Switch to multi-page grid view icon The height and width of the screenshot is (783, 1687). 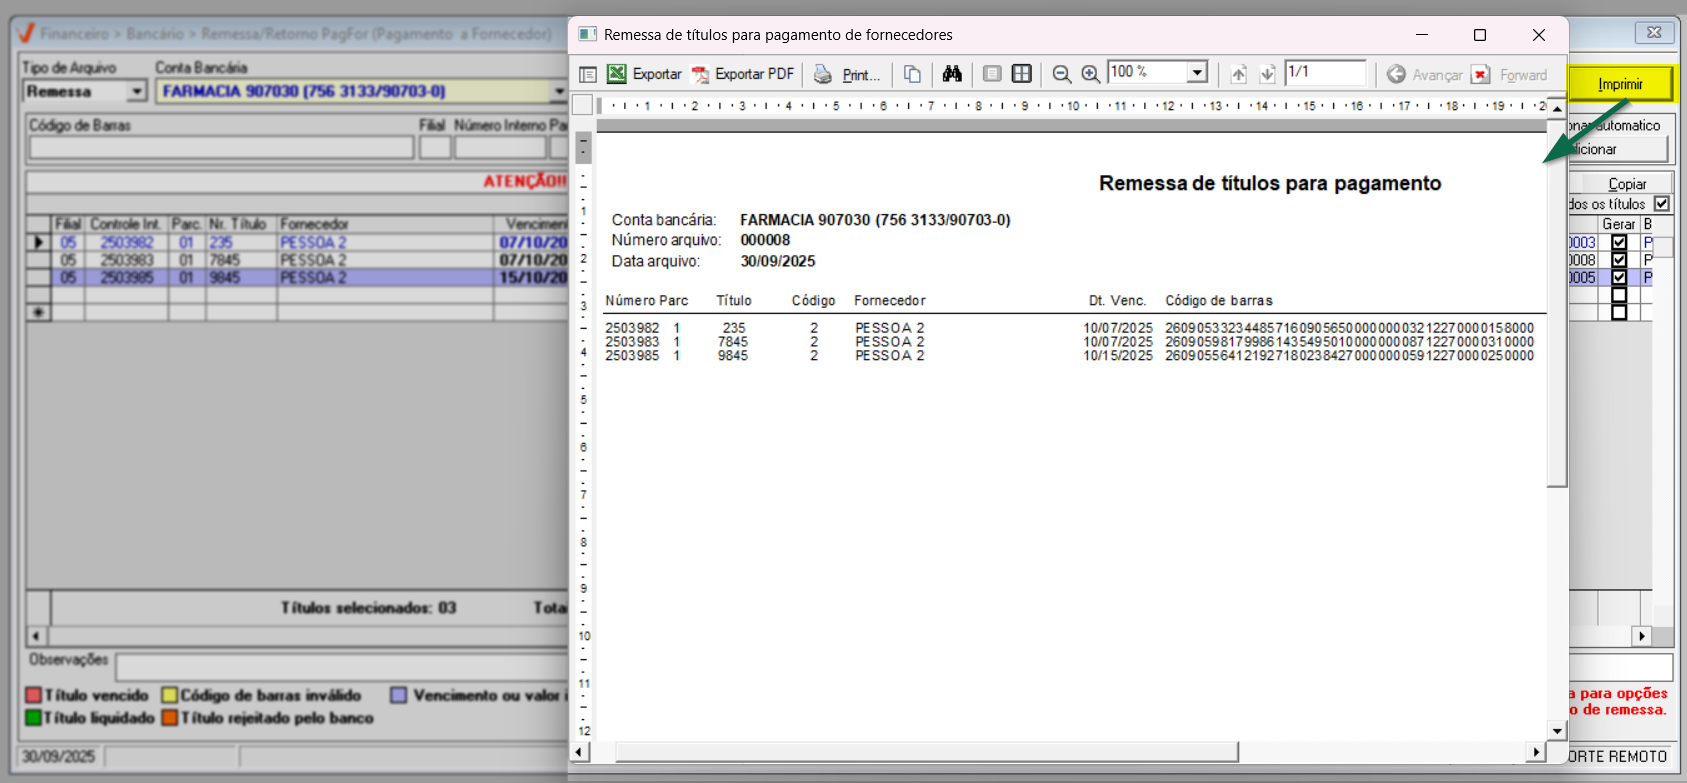(x=1021, y=74)
